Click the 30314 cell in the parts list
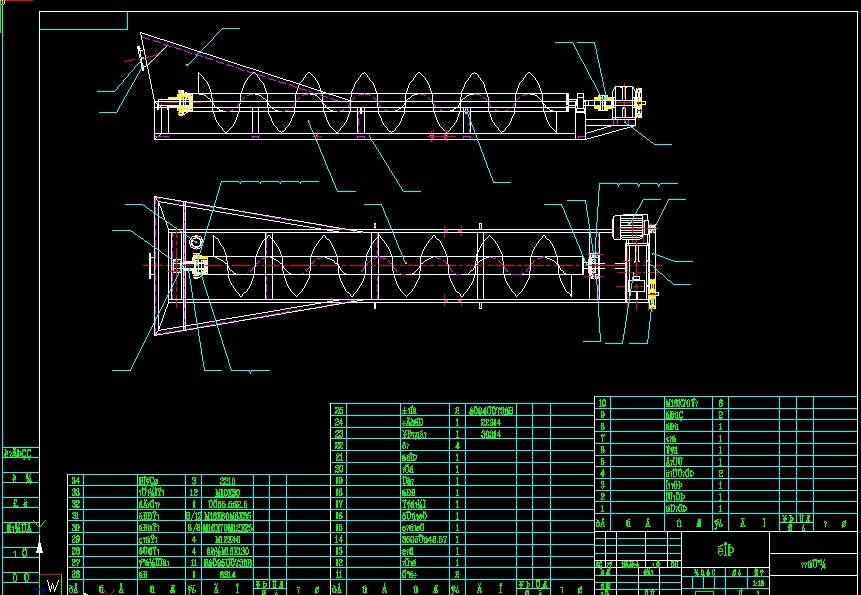861x595 pixels. [490, 434]
